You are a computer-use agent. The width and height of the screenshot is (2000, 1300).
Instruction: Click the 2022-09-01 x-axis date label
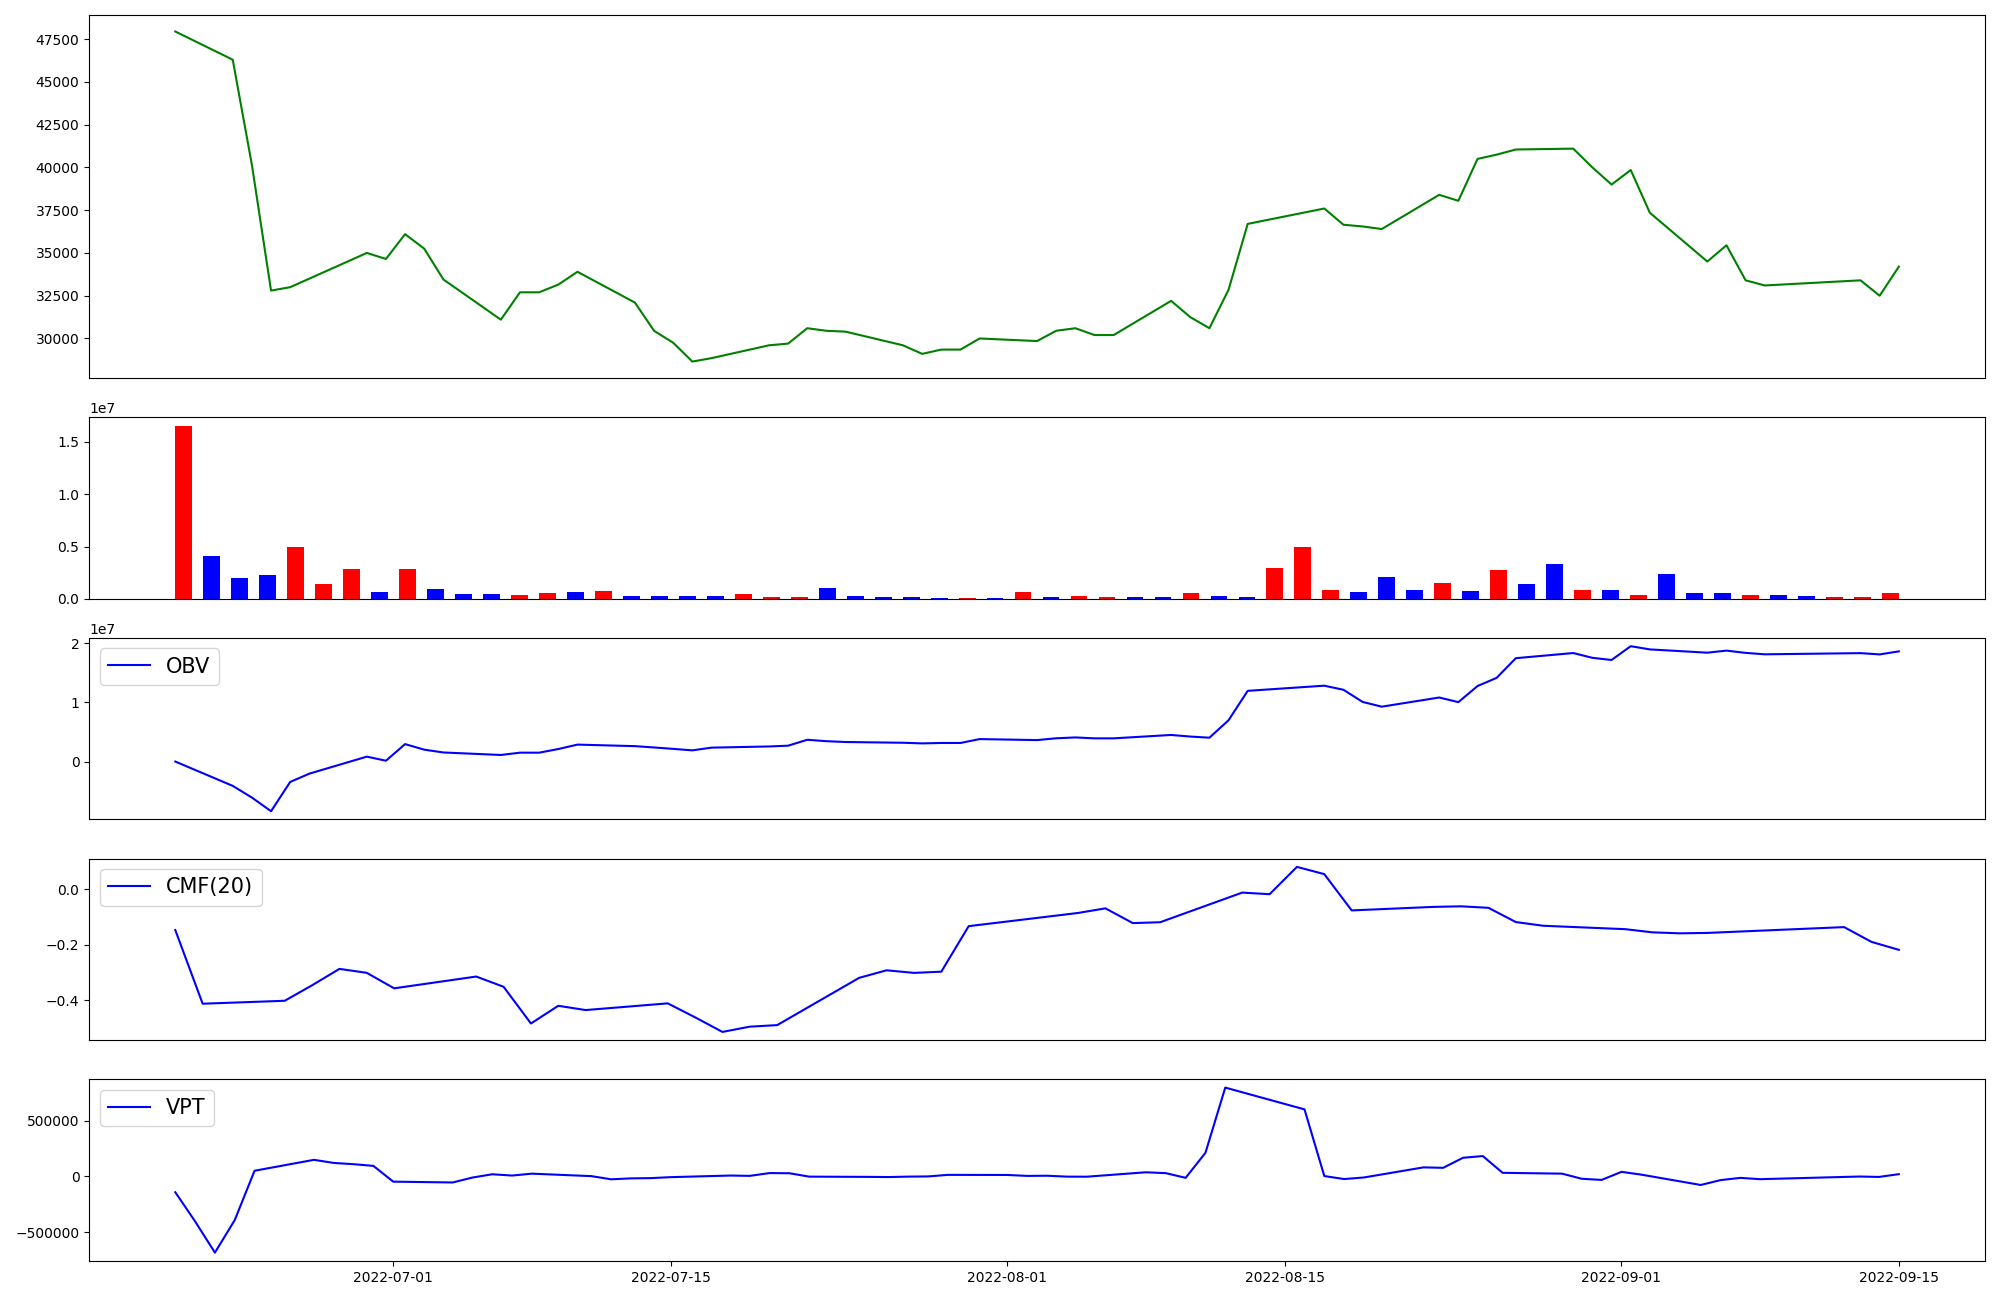click(1620, 1277)
